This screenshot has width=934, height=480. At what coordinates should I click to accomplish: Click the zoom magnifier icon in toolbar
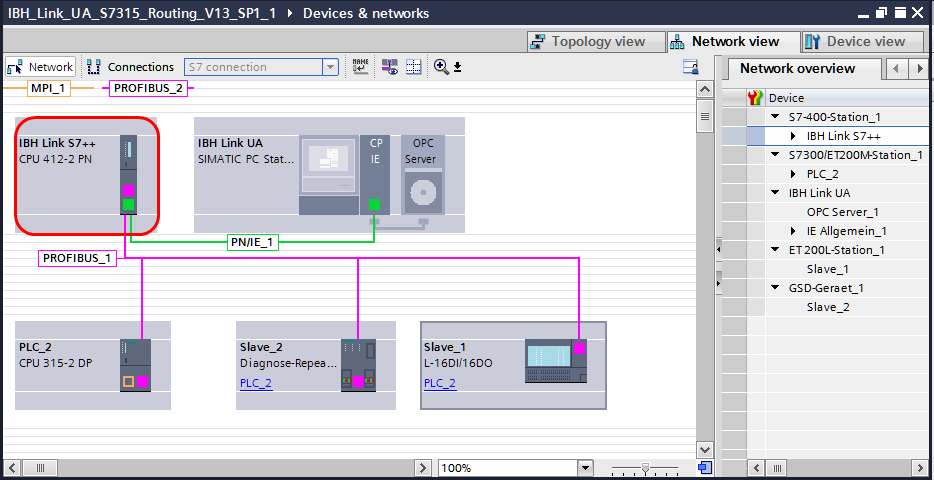point(441,67)
